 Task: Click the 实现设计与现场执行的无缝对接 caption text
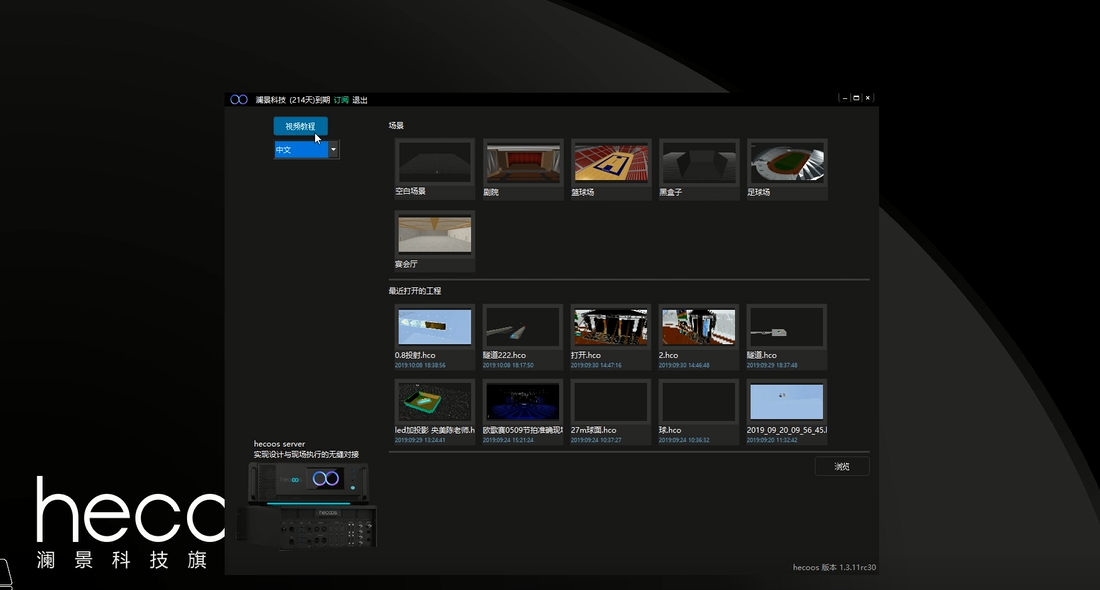coord(306,455)
